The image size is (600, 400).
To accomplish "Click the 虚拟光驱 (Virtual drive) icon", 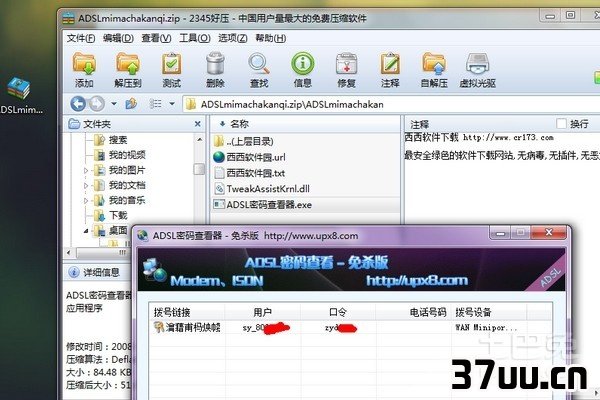I will [478, 70].
